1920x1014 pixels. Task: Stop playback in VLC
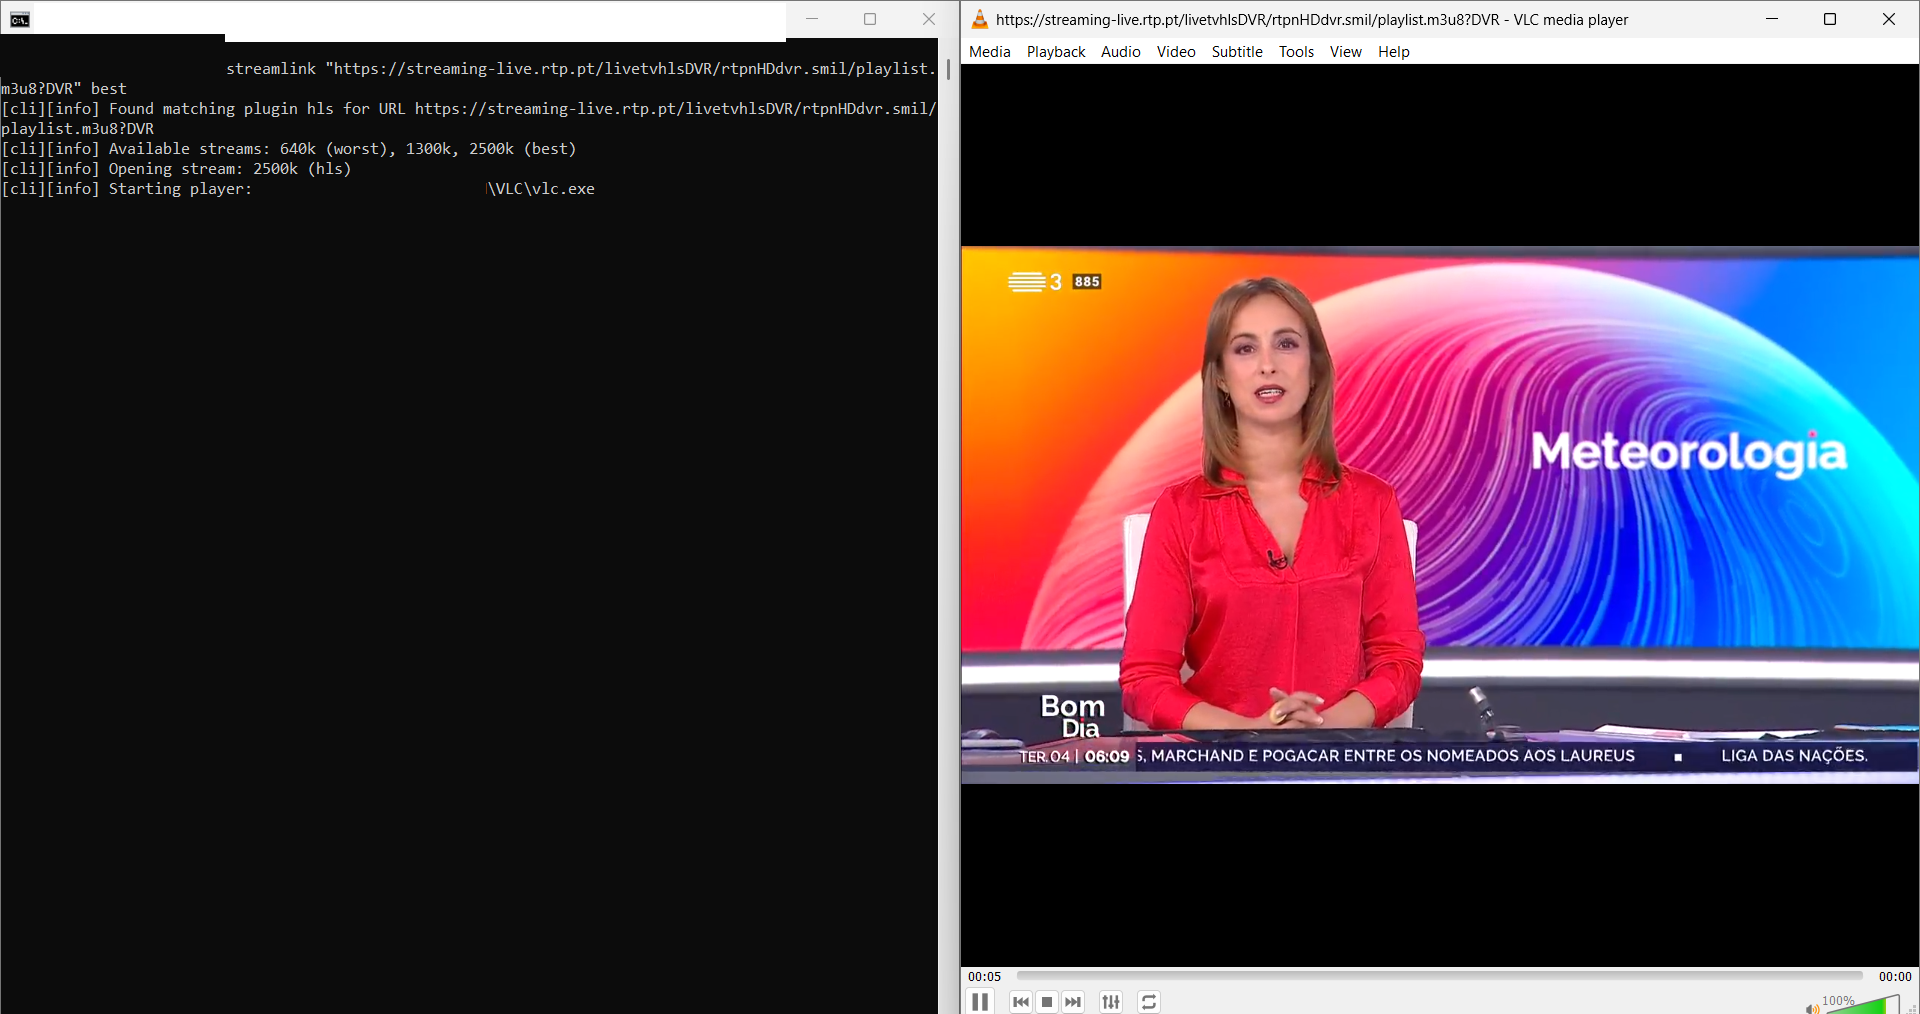[x=1047, y=1002]
